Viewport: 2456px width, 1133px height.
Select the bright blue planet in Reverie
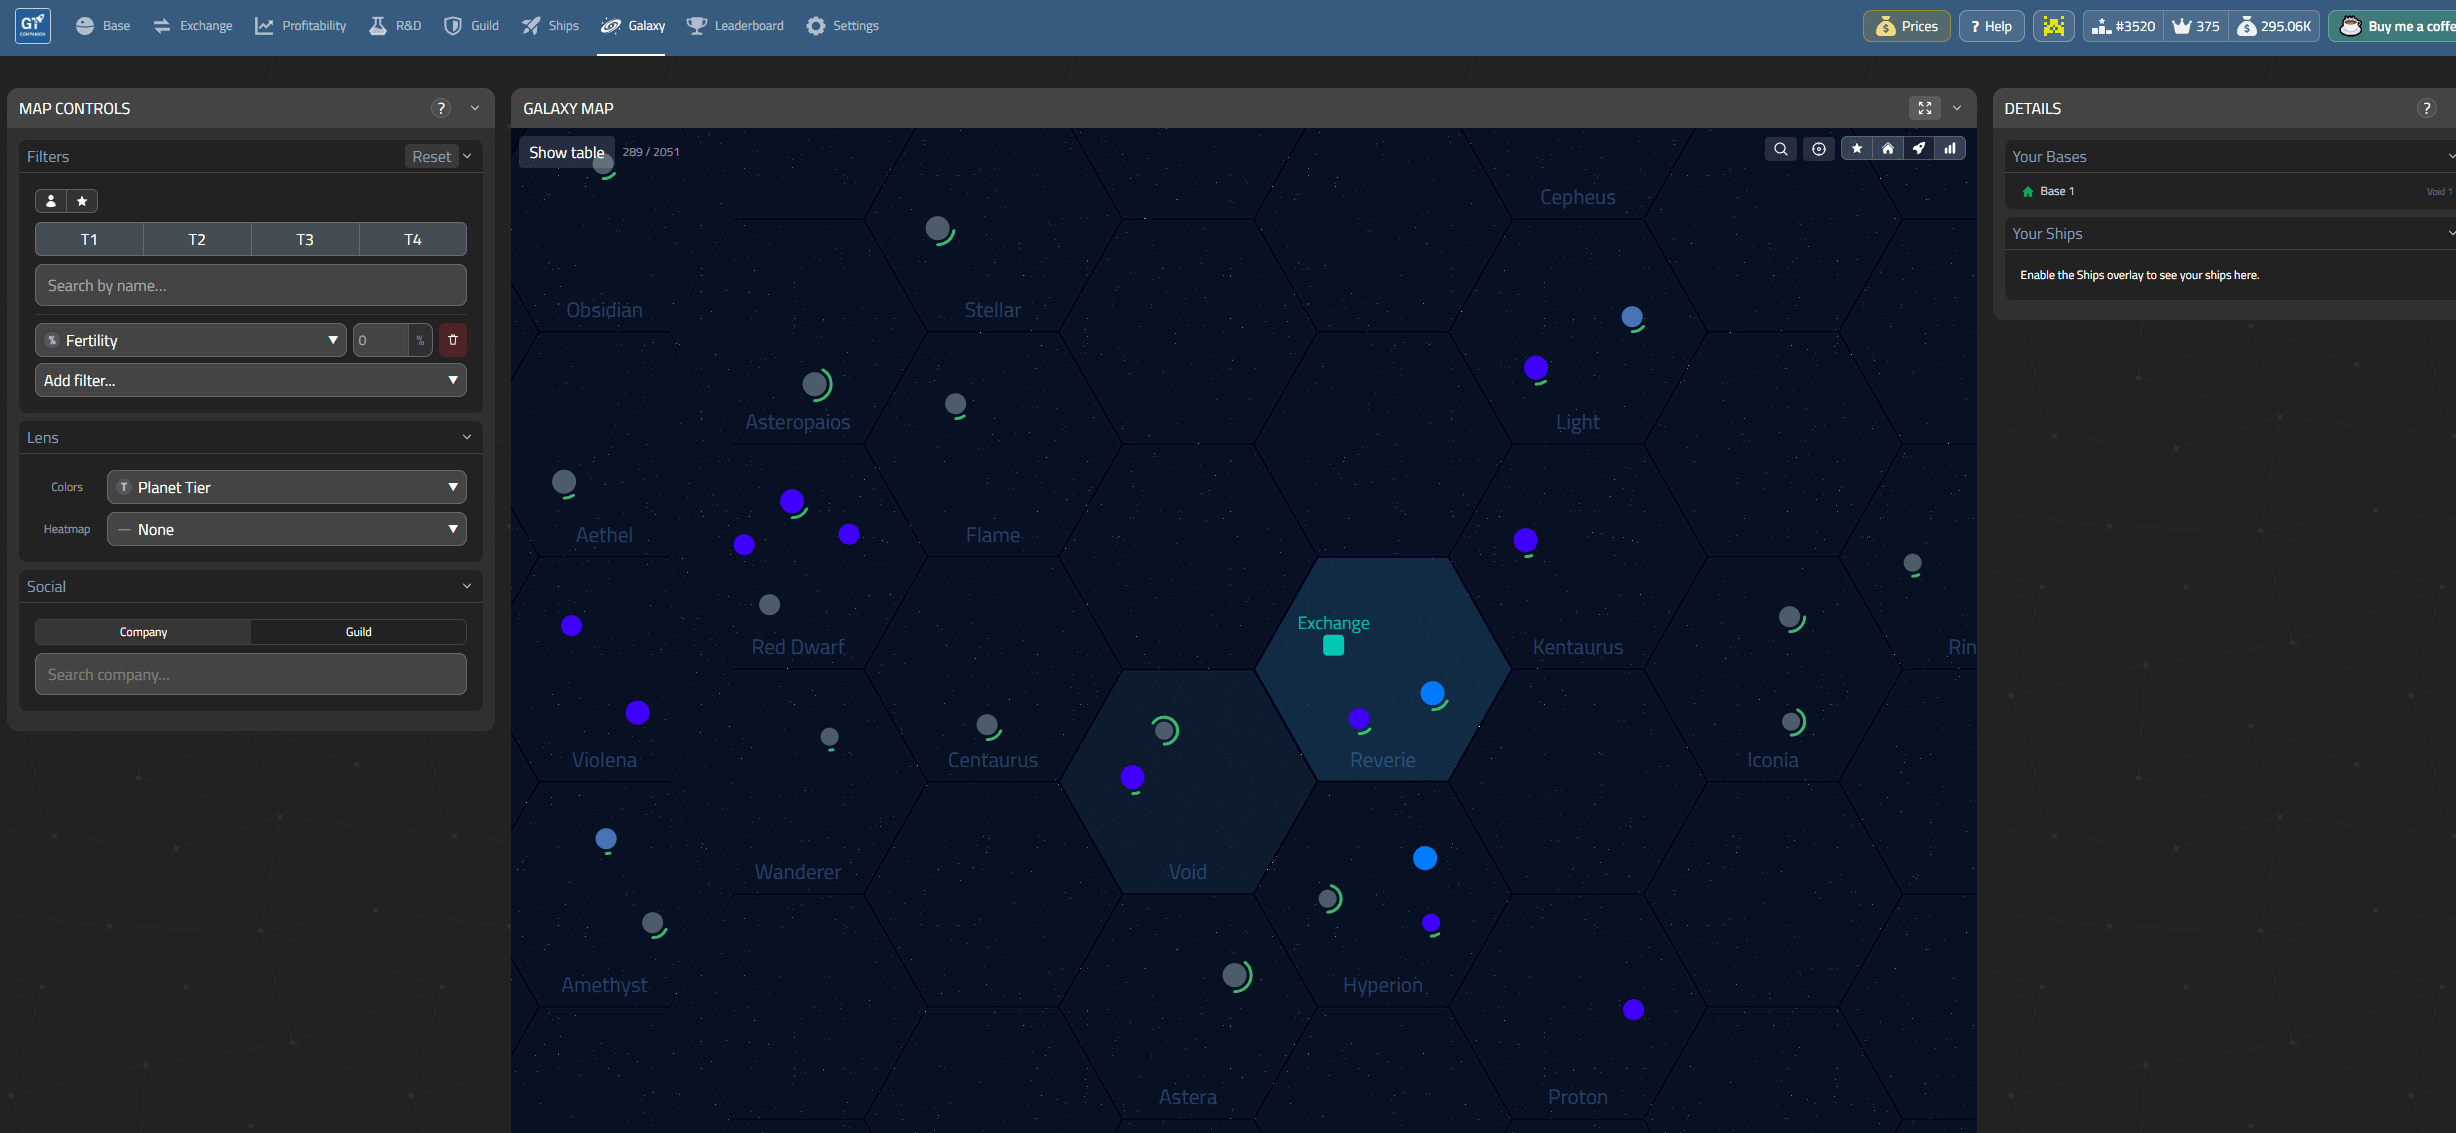click(x=1432, y=693)
